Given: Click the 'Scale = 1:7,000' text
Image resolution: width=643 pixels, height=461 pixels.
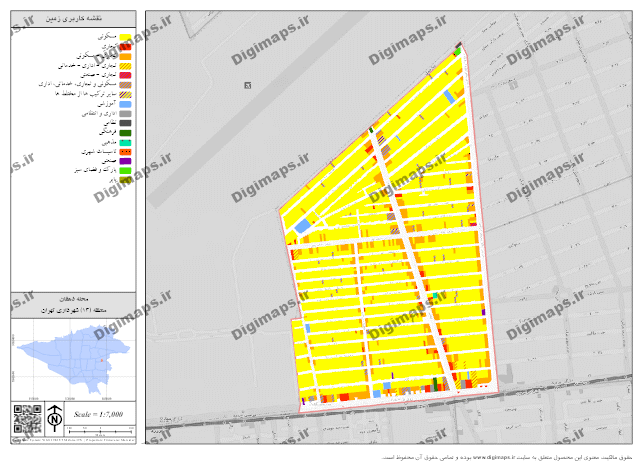Looking at the screenshot, I should coord(98,414).
